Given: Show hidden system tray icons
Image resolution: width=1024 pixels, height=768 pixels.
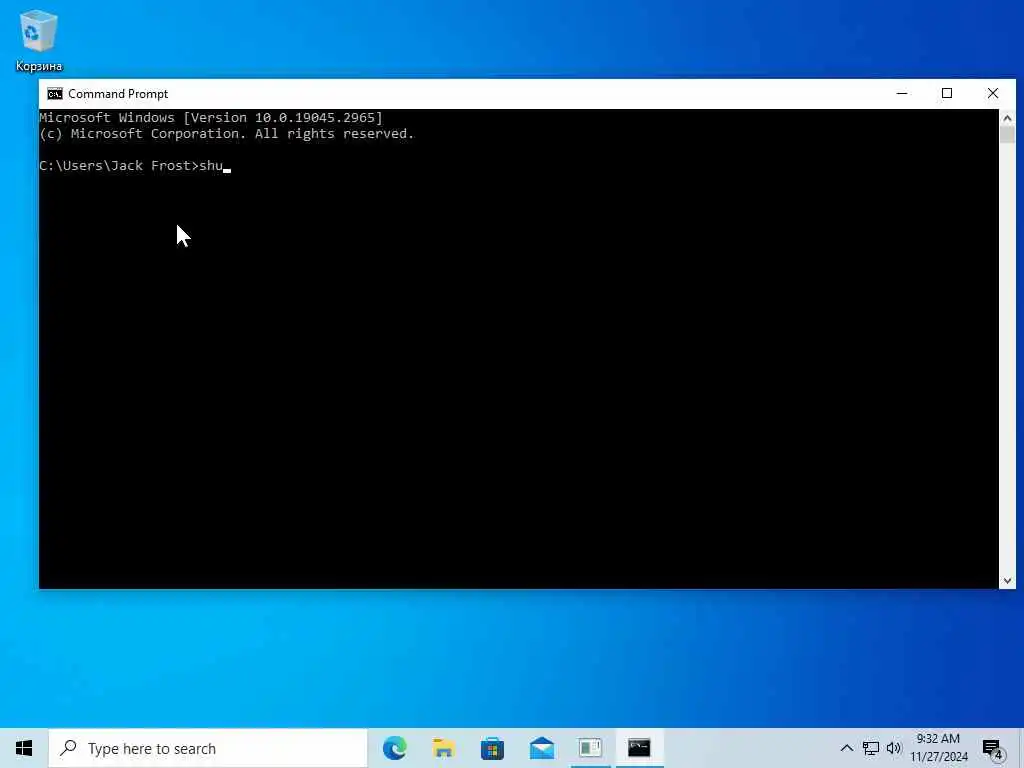Looking at the screenshot, I should 846,748.
